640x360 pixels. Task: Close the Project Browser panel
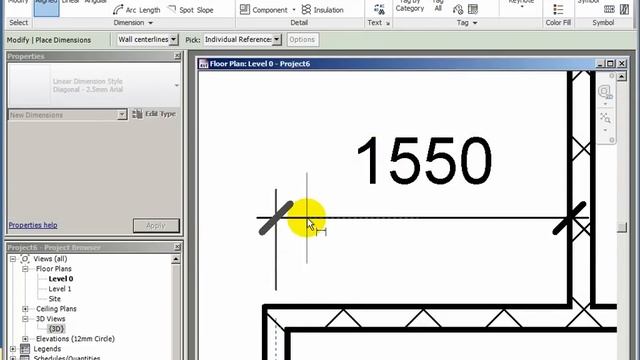[177, 247]
